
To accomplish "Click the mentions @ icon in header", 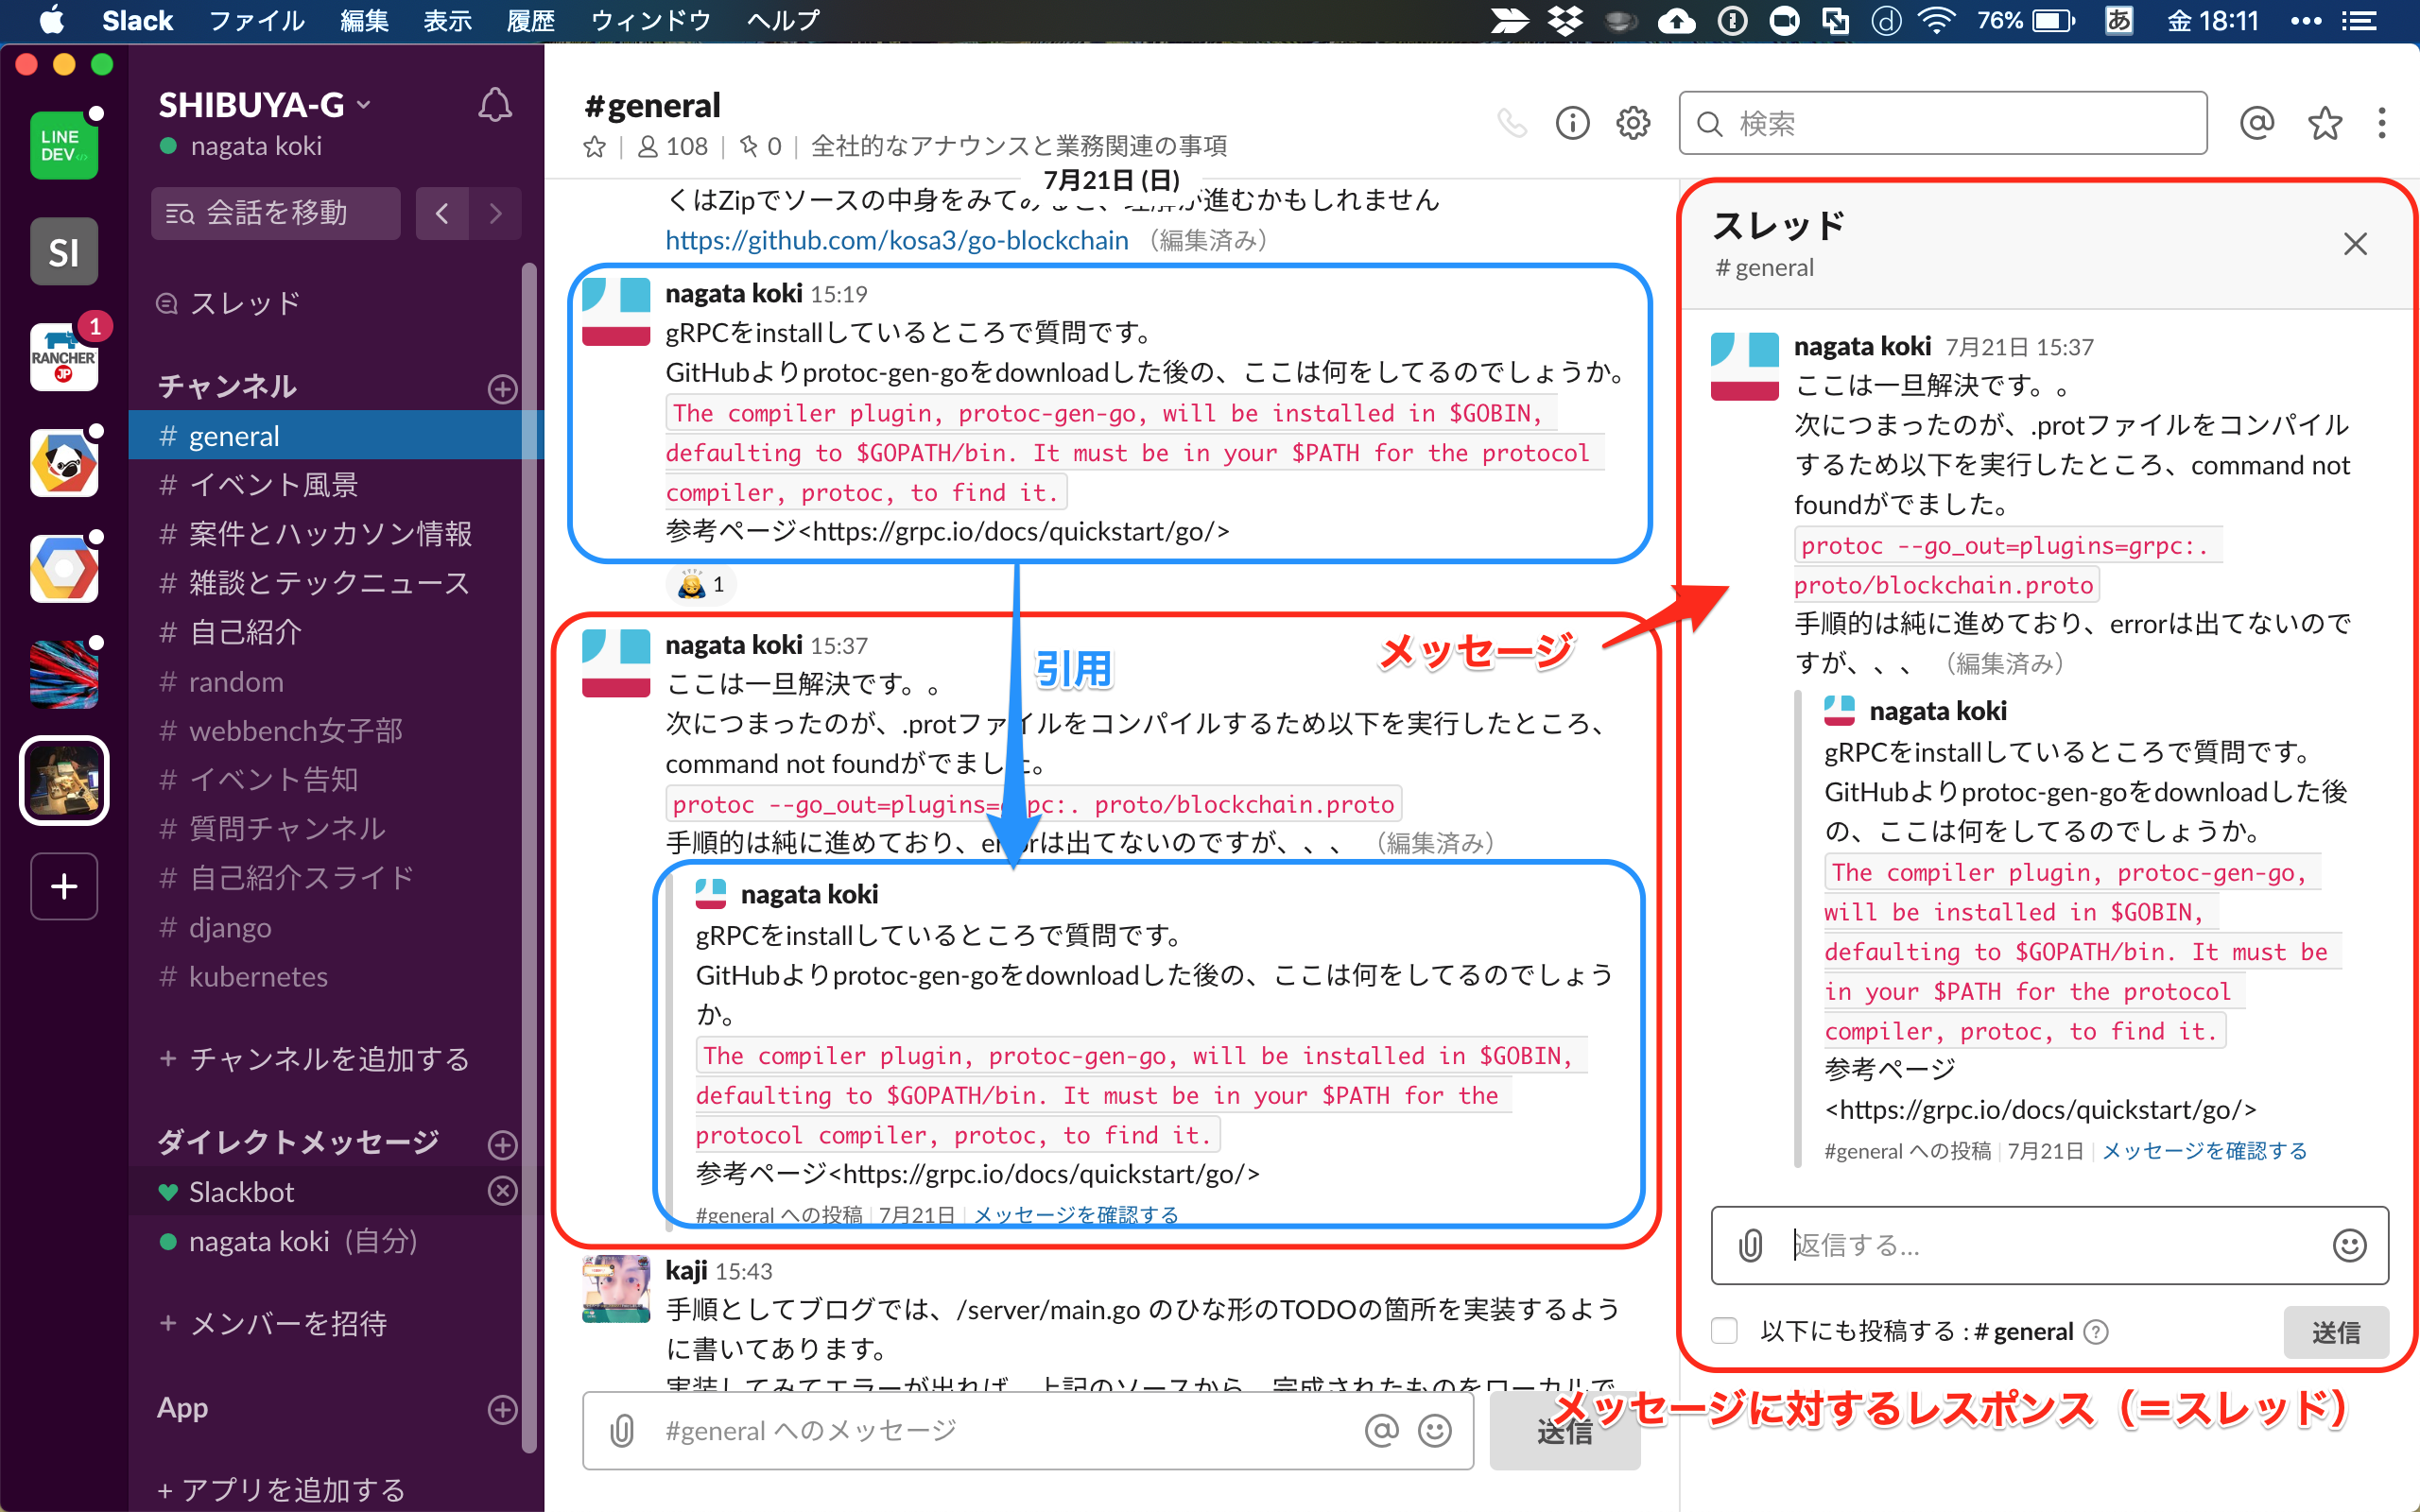I will pyautogui.click(x=2256, y=123).
